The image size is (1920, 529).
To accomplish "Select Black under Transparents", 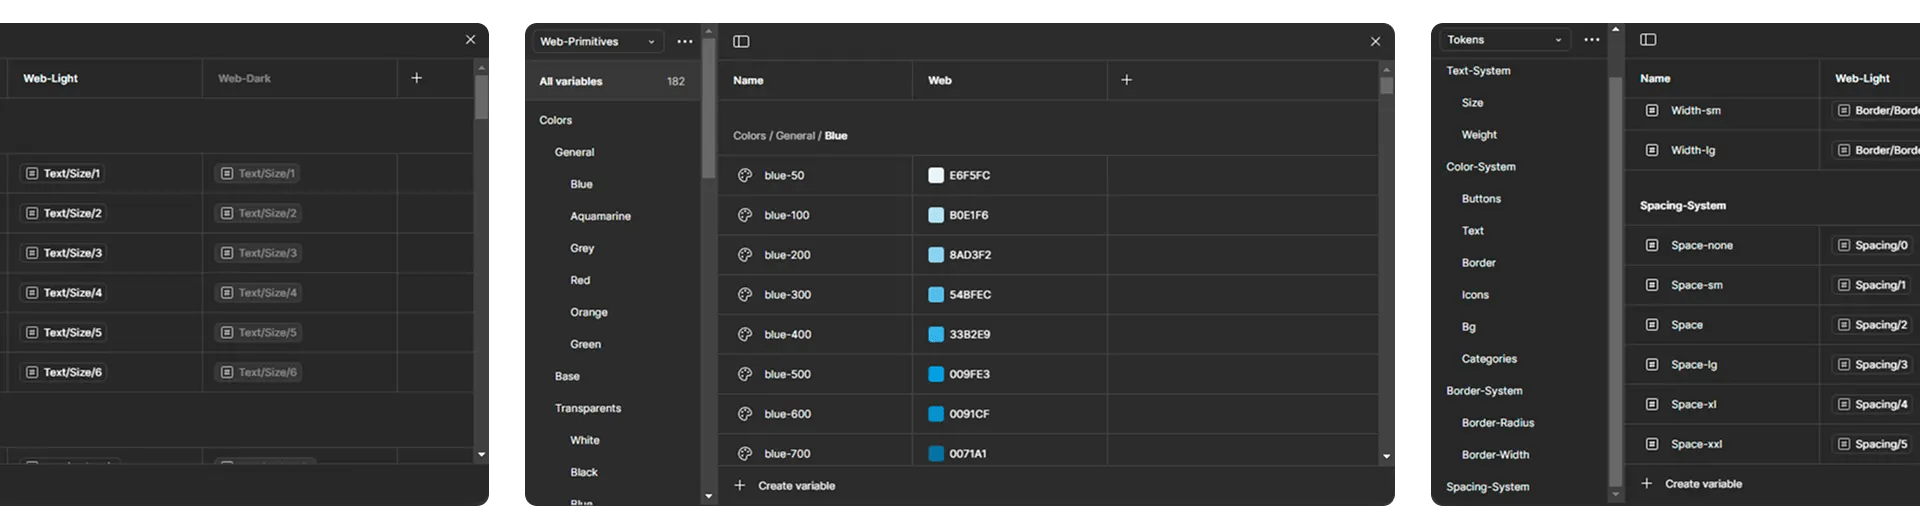I will pyautogui.click(x=584, y=472).
